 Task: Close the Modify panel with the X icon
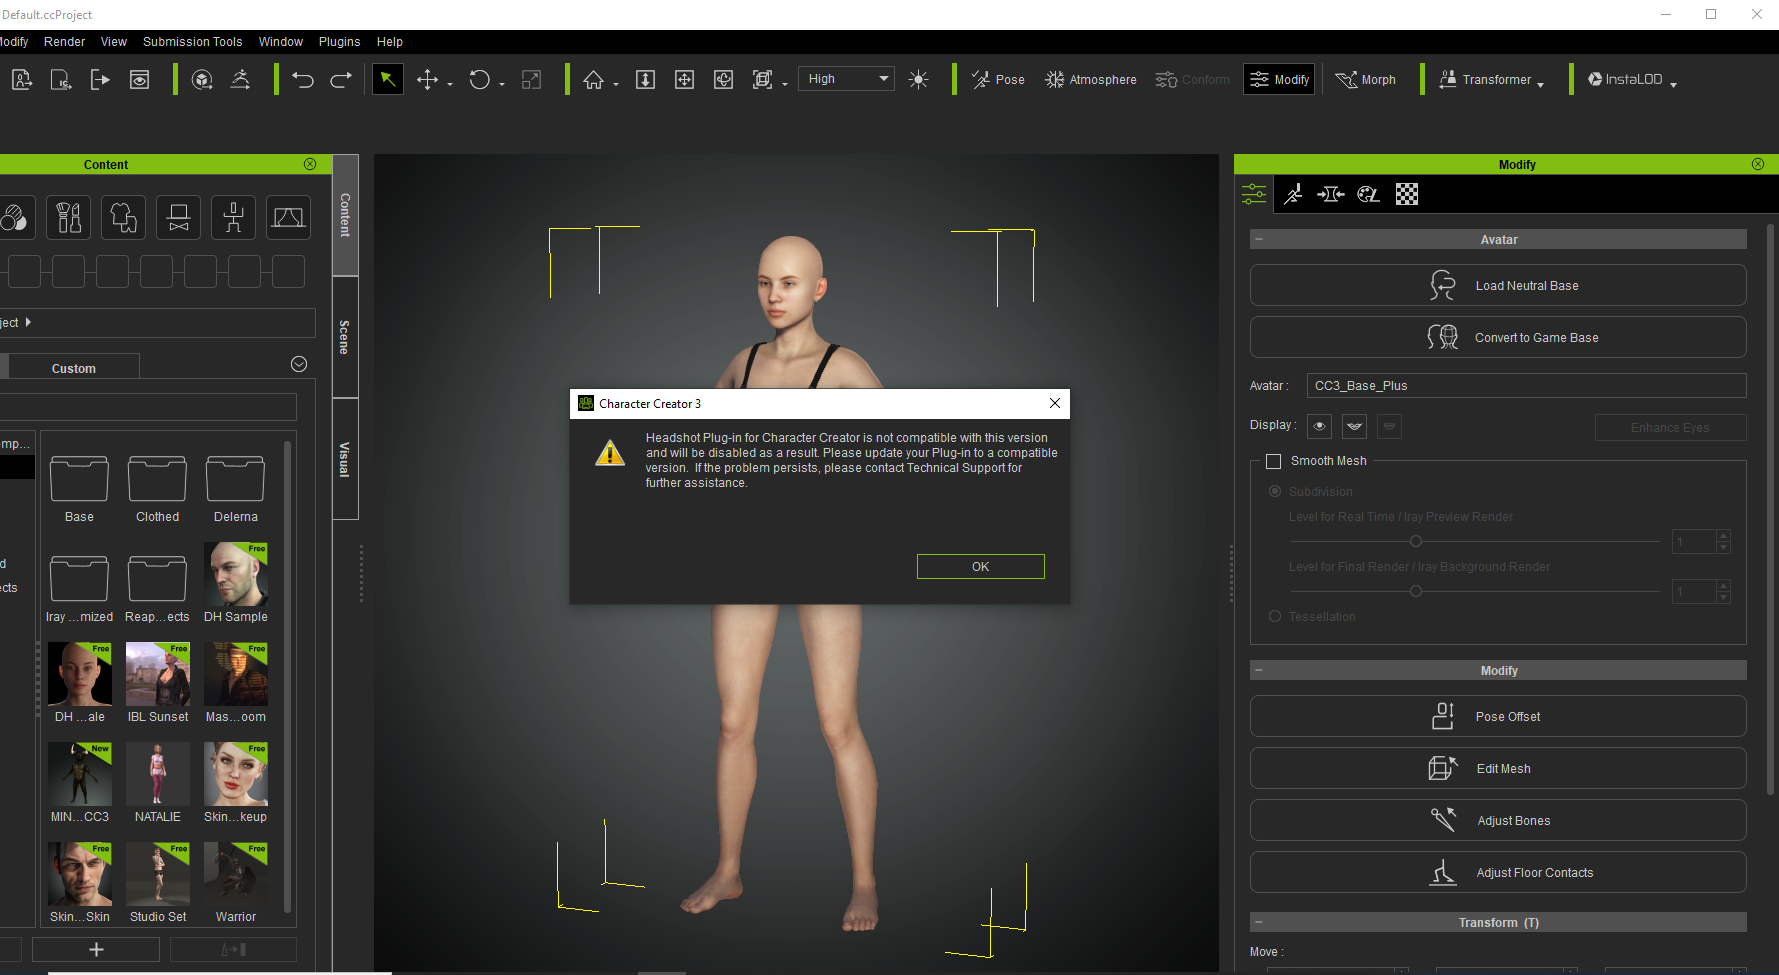pyautogui.click(x=1758, y=164)
